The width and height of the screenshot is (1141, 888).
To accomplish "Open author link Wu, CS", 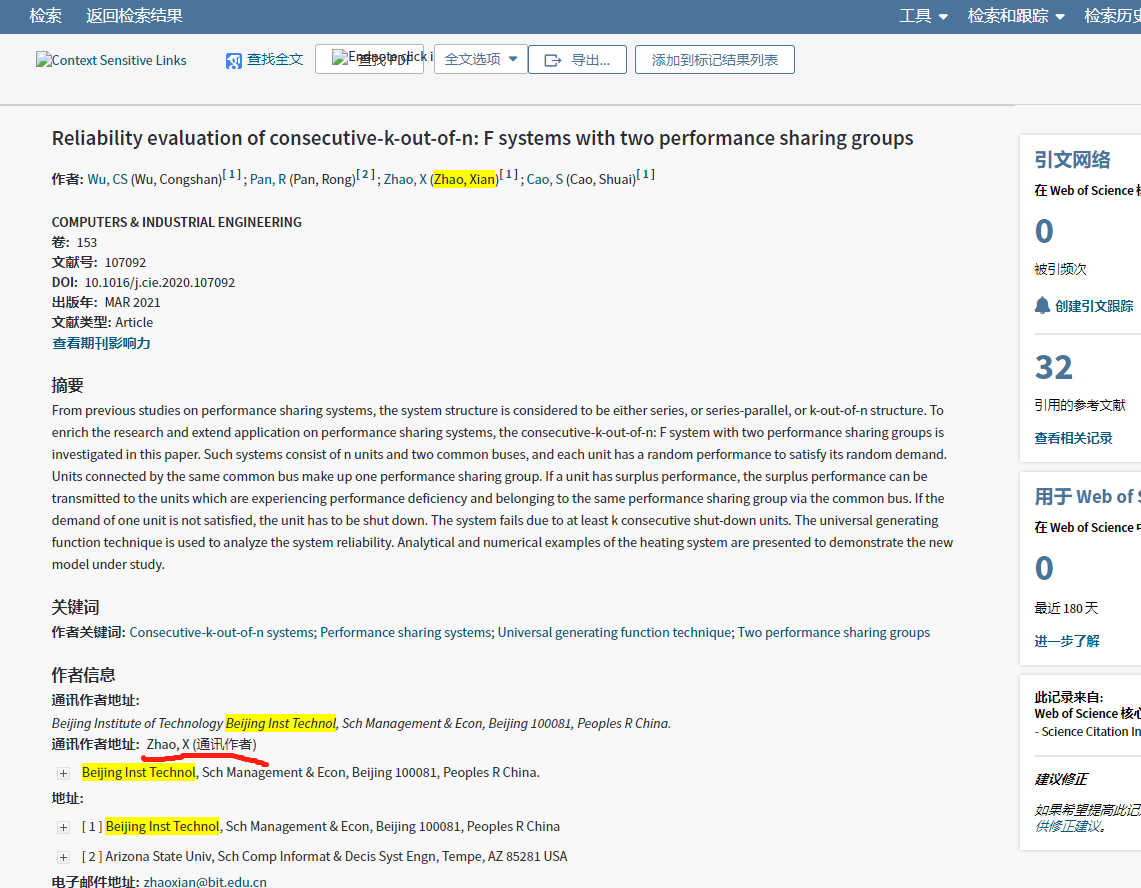I will (x=107, y=179).
